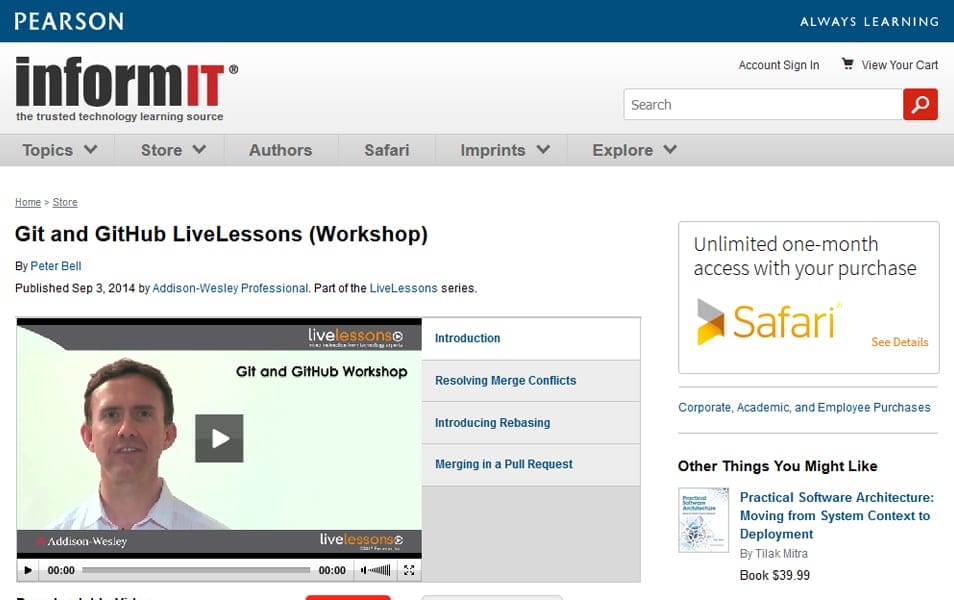
Task: Open the Store dropdown
Action: pyautogui.click(x=170, y=149)
